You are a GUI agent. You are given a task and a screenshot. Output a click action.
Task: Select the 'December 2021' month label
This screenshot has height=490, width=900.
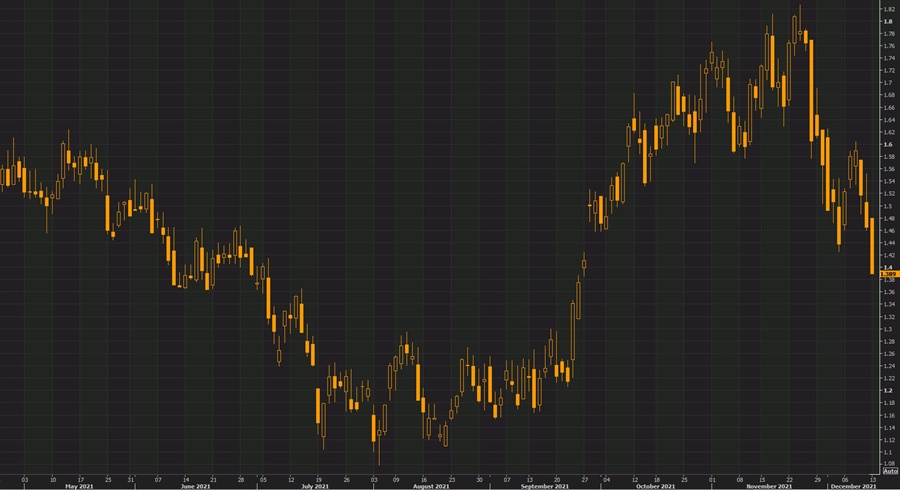pos(854,487)
